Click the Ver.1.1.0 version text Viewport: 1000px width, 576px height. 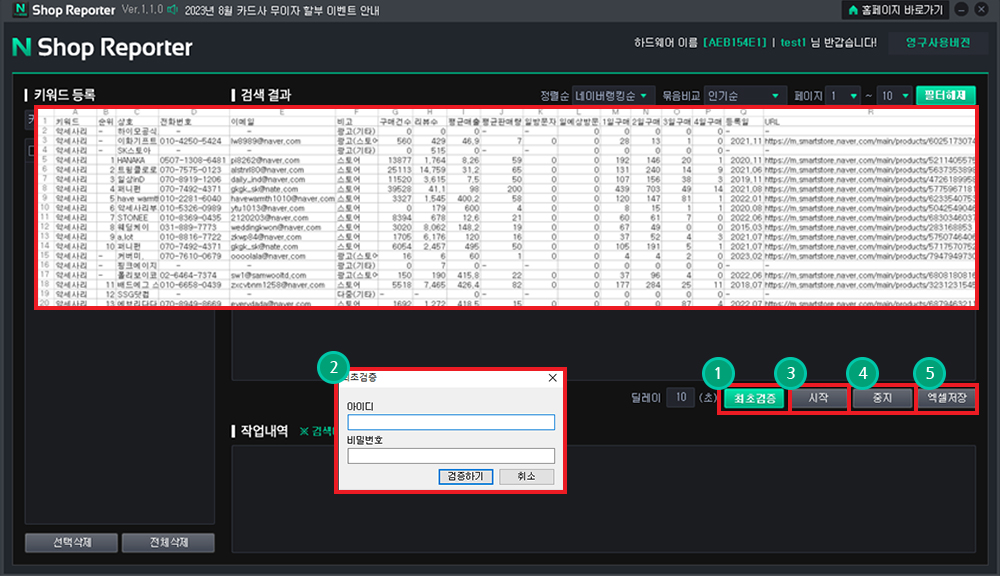[x=142, y=10]
